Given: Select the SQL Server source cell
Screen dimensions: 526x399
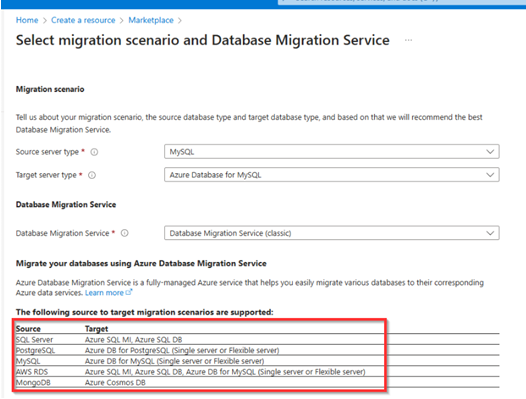Looking at the screenshot, I should (x=34, y=340).
